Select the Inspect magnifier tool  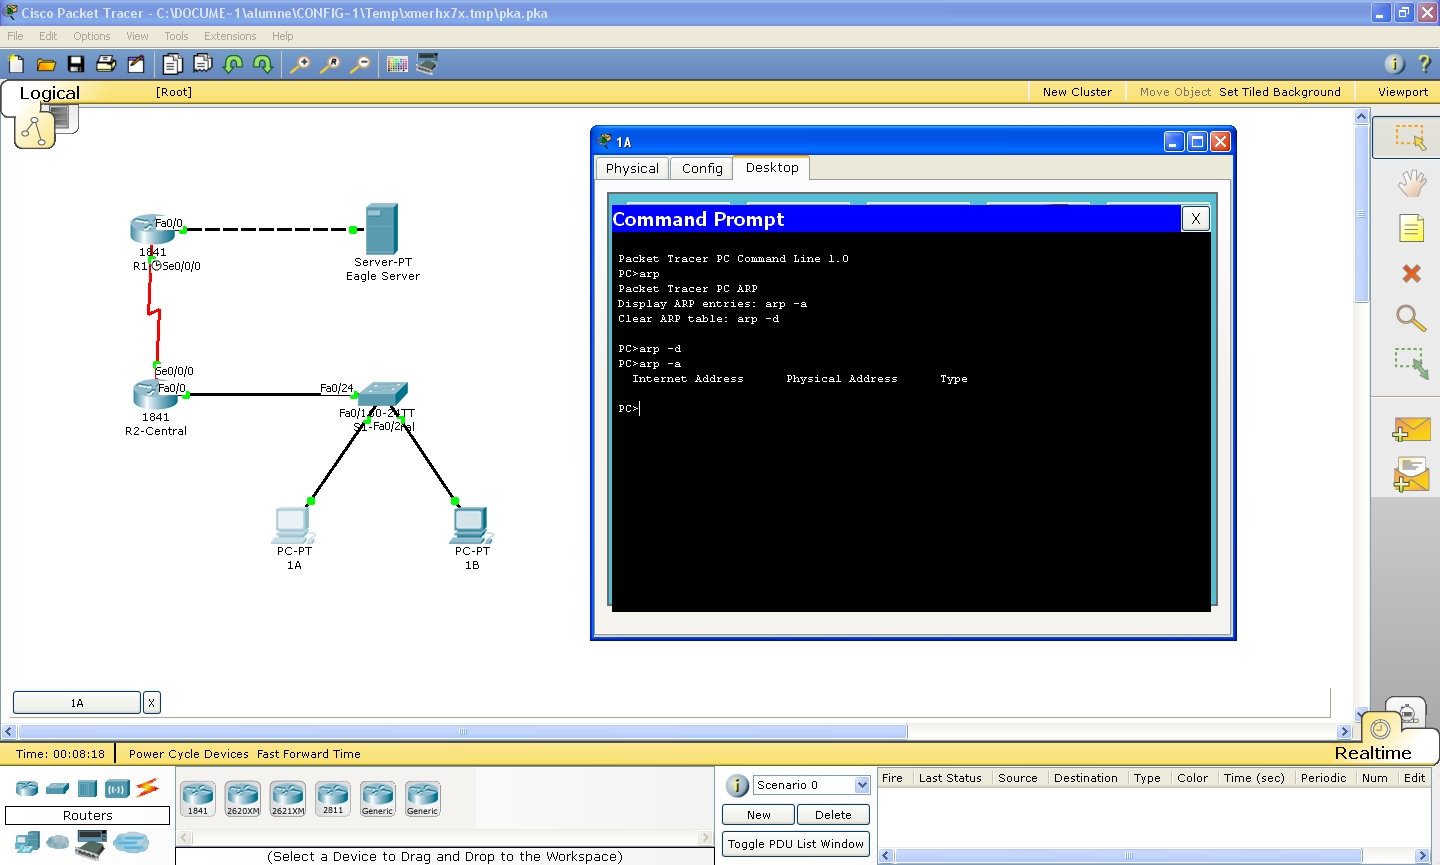point(1410,318)
